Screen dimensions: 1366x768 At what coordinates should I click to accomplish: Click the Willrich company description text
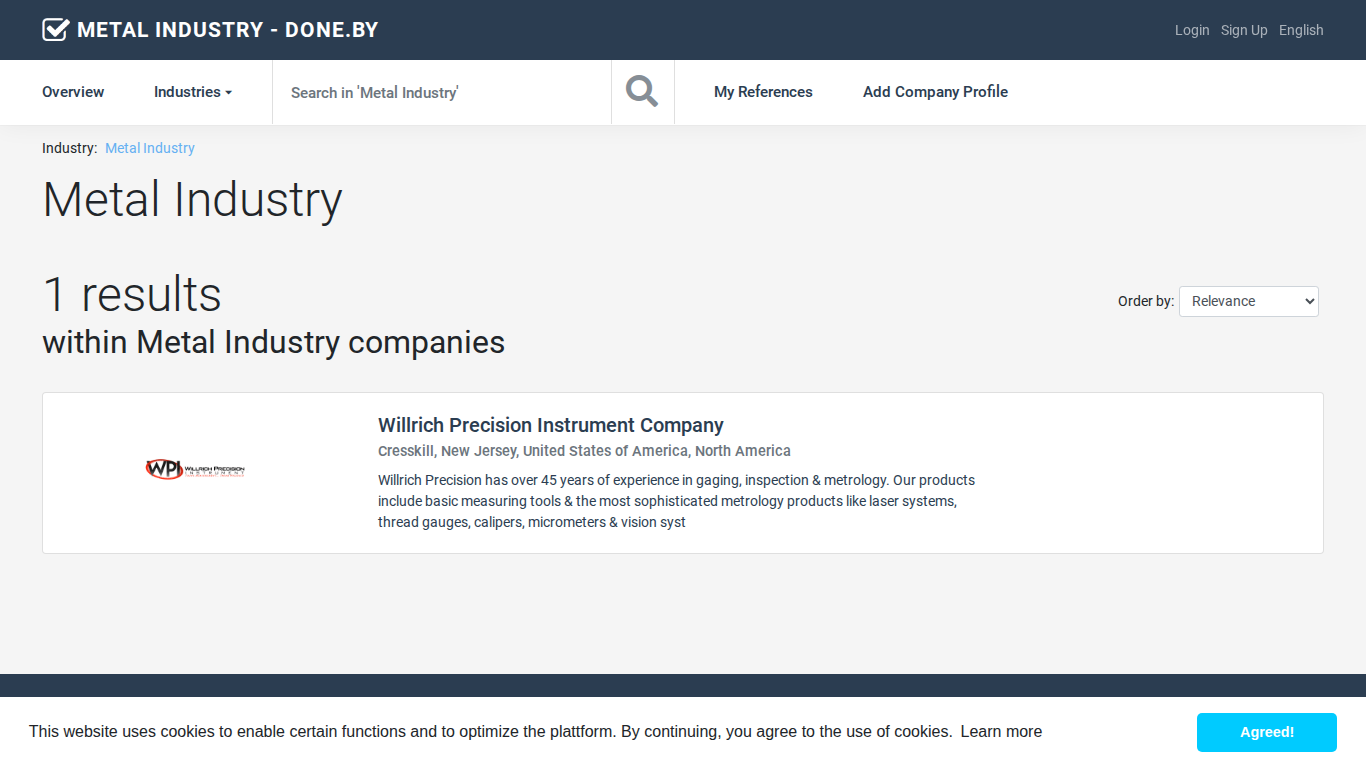677,501
